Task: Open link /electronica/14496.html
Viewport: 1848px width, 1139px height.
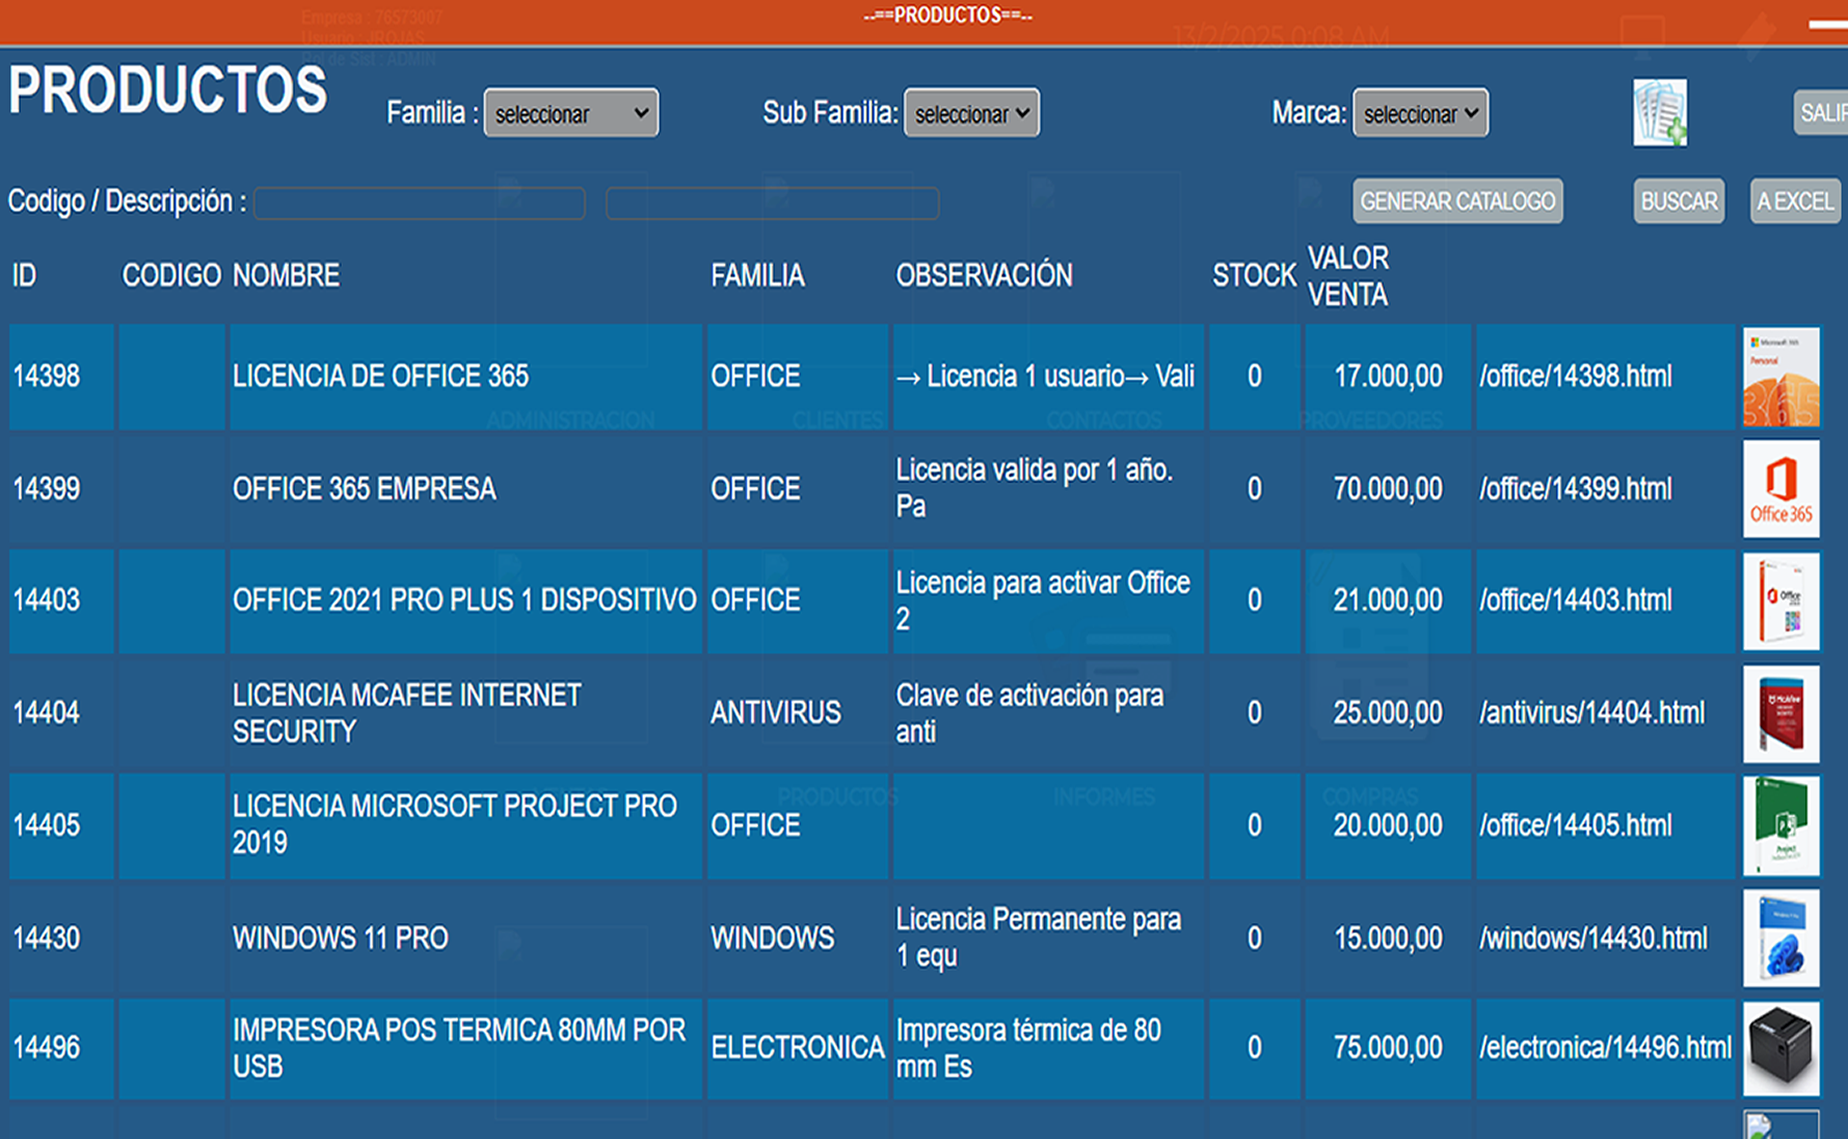Action: 1605,1047
